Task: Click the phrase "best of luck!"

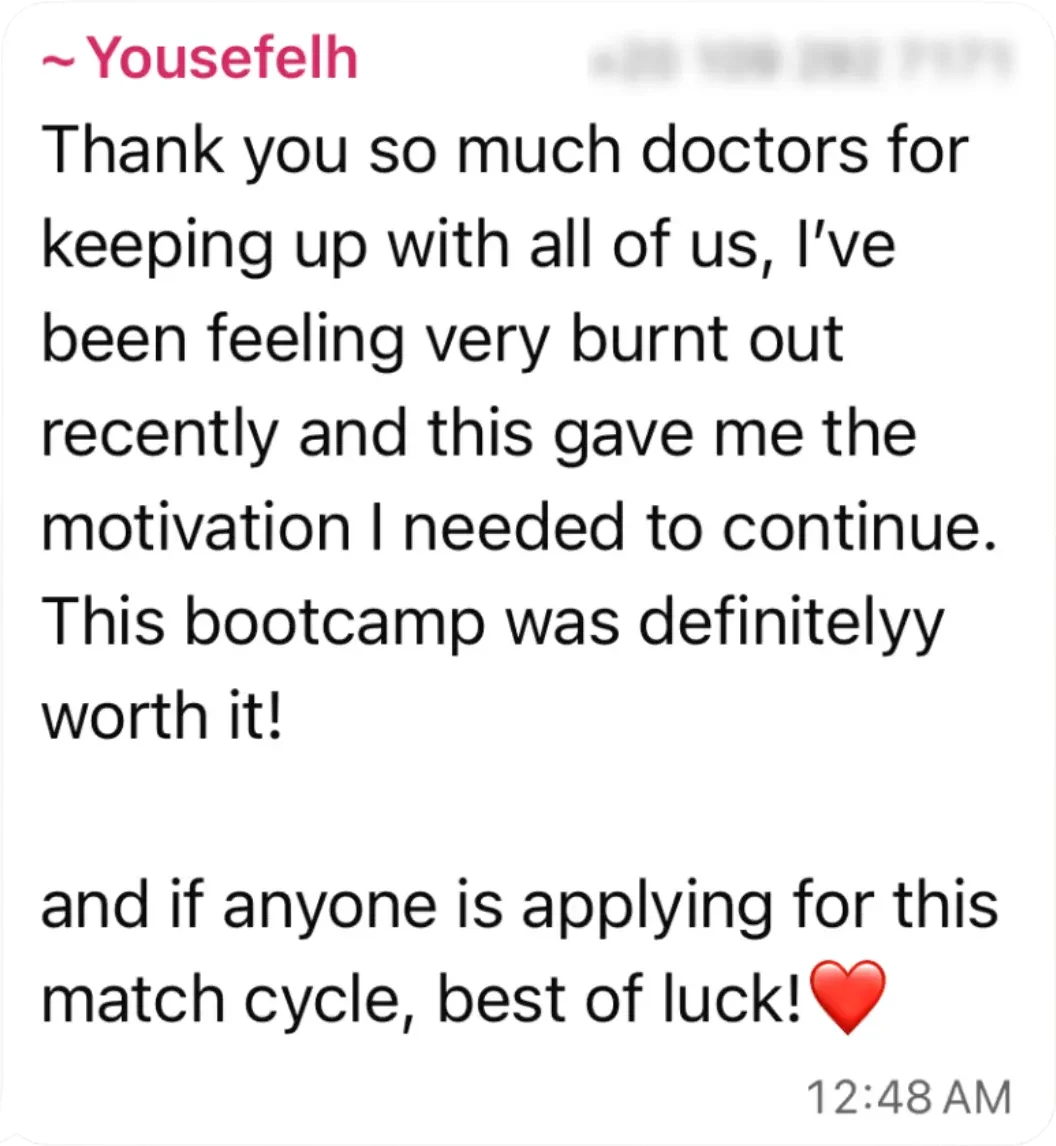Action: coord(619,998)
